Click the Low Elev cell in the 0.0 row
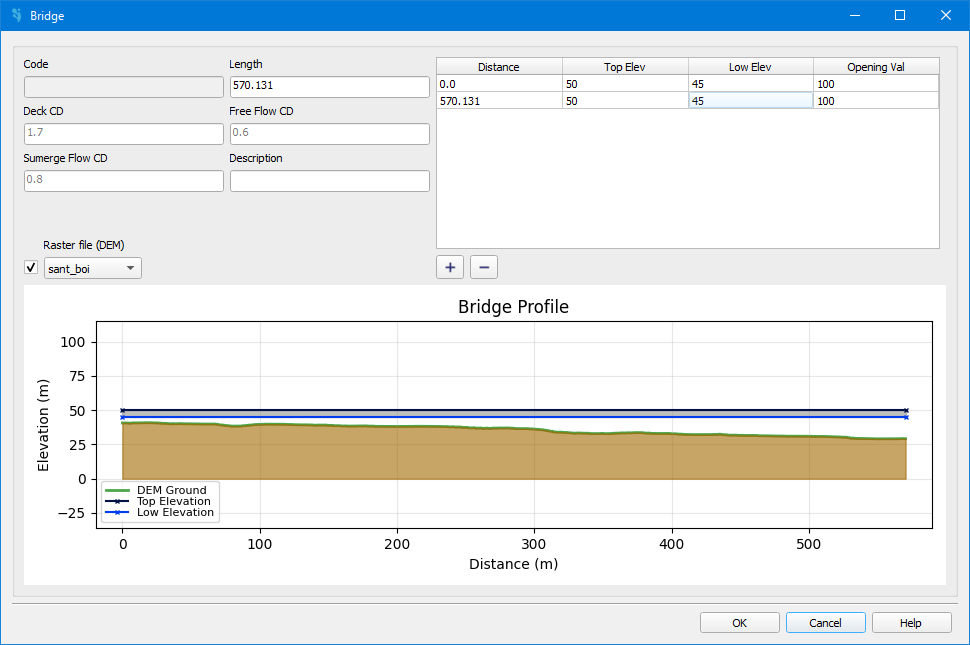Viewport: 970px width, 645px height. pyautogui.click(x=750, y=83)
